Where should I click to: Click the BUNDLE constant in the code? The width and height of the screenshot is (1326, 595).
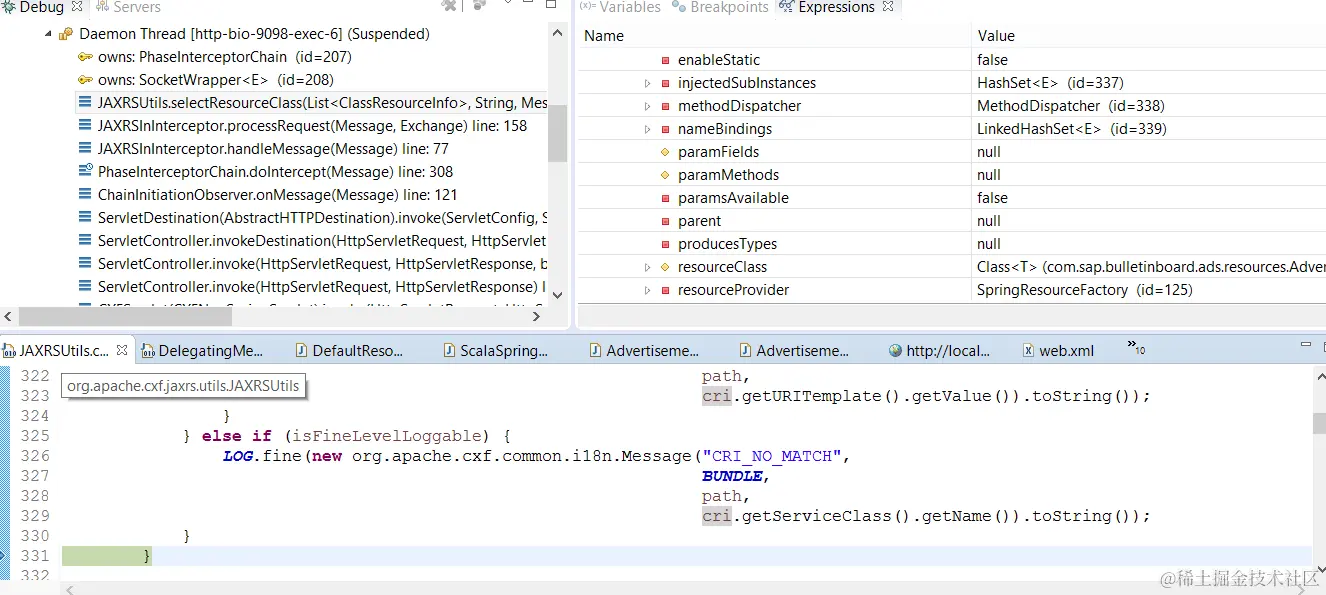point(731,476)
